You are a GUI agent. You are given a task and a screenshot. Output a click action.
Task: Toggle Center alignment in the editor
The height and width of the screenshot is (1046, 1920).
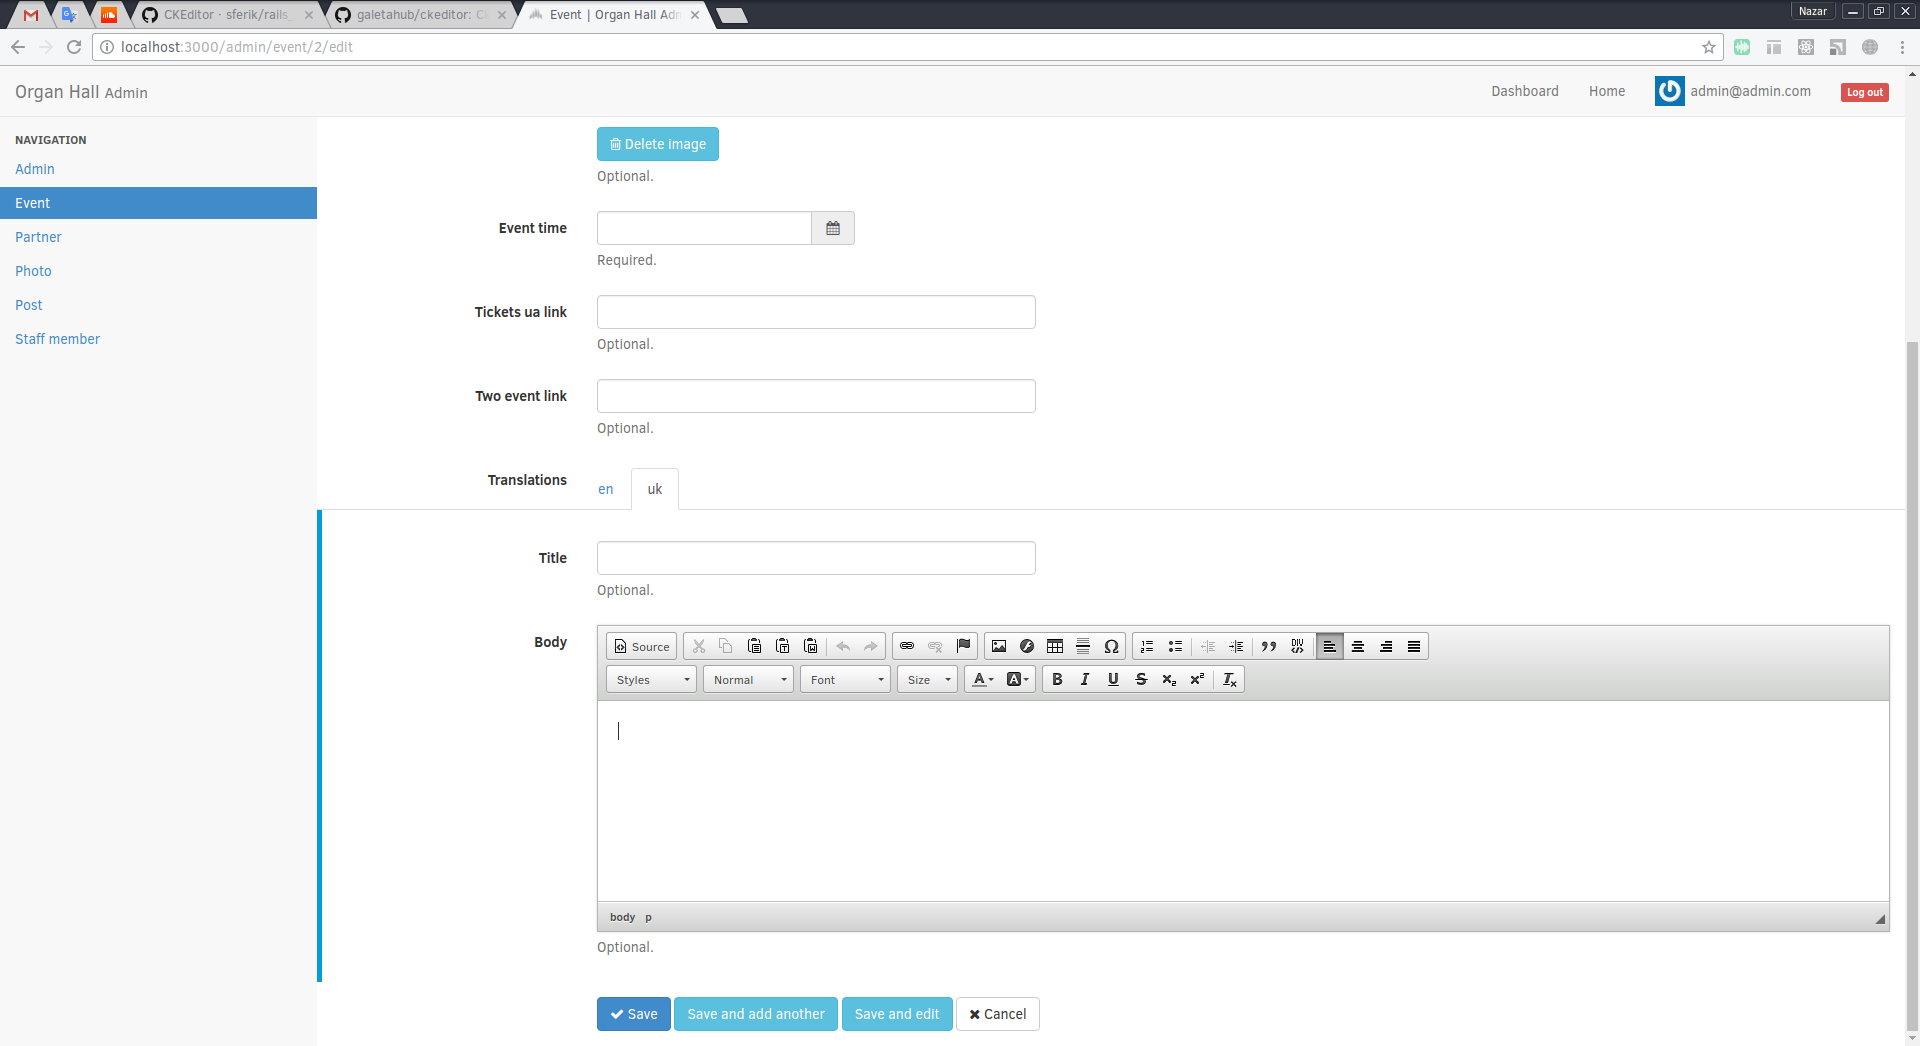pyautogui.click(x=1358, y=646)
